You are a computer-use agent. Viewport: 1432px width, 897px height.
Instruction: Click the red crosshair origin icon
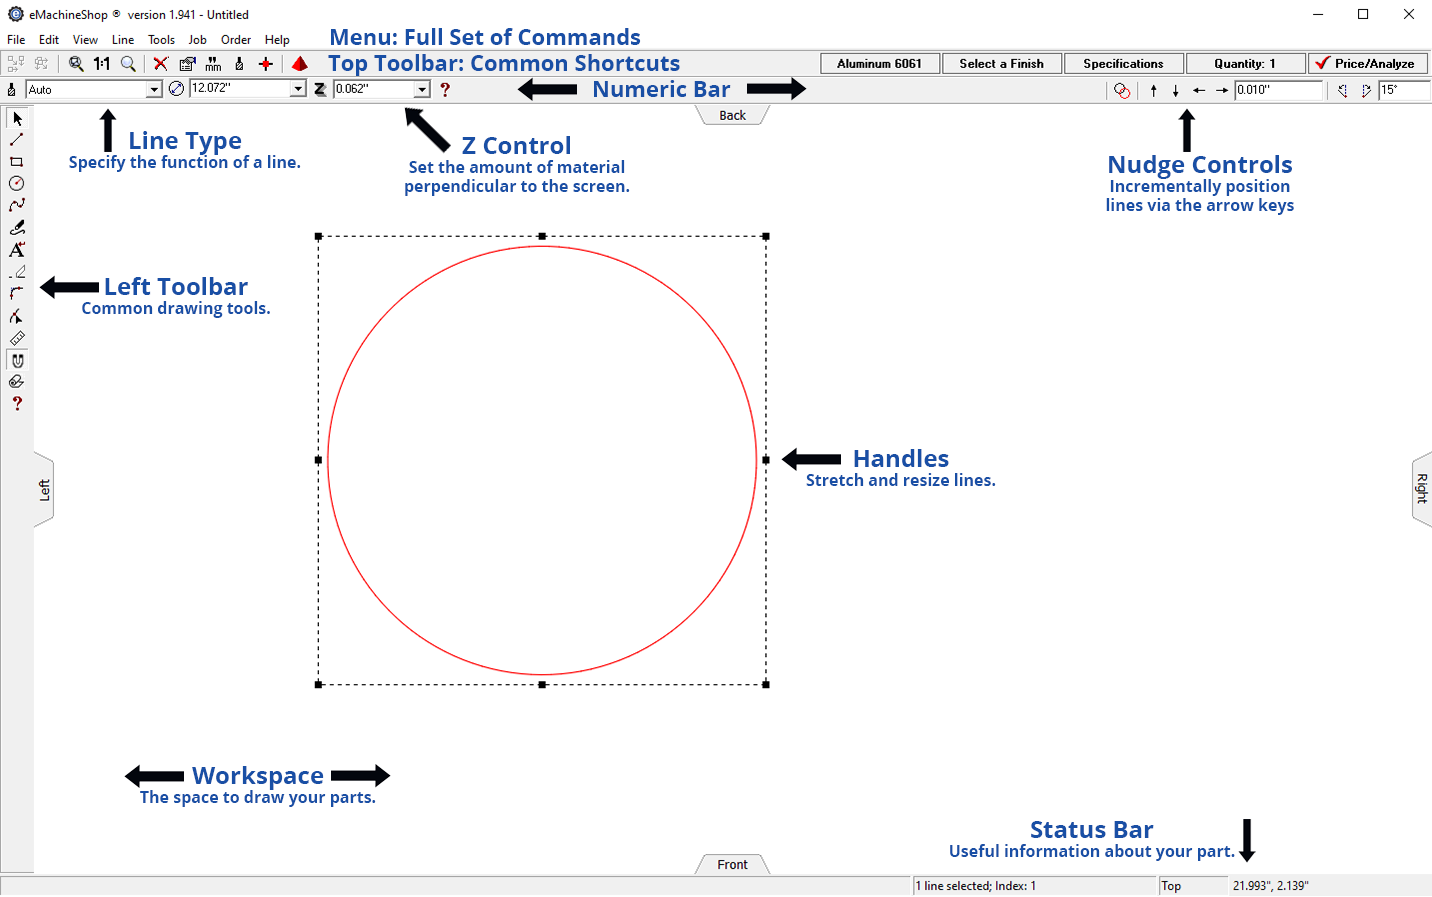click(266, 63)
